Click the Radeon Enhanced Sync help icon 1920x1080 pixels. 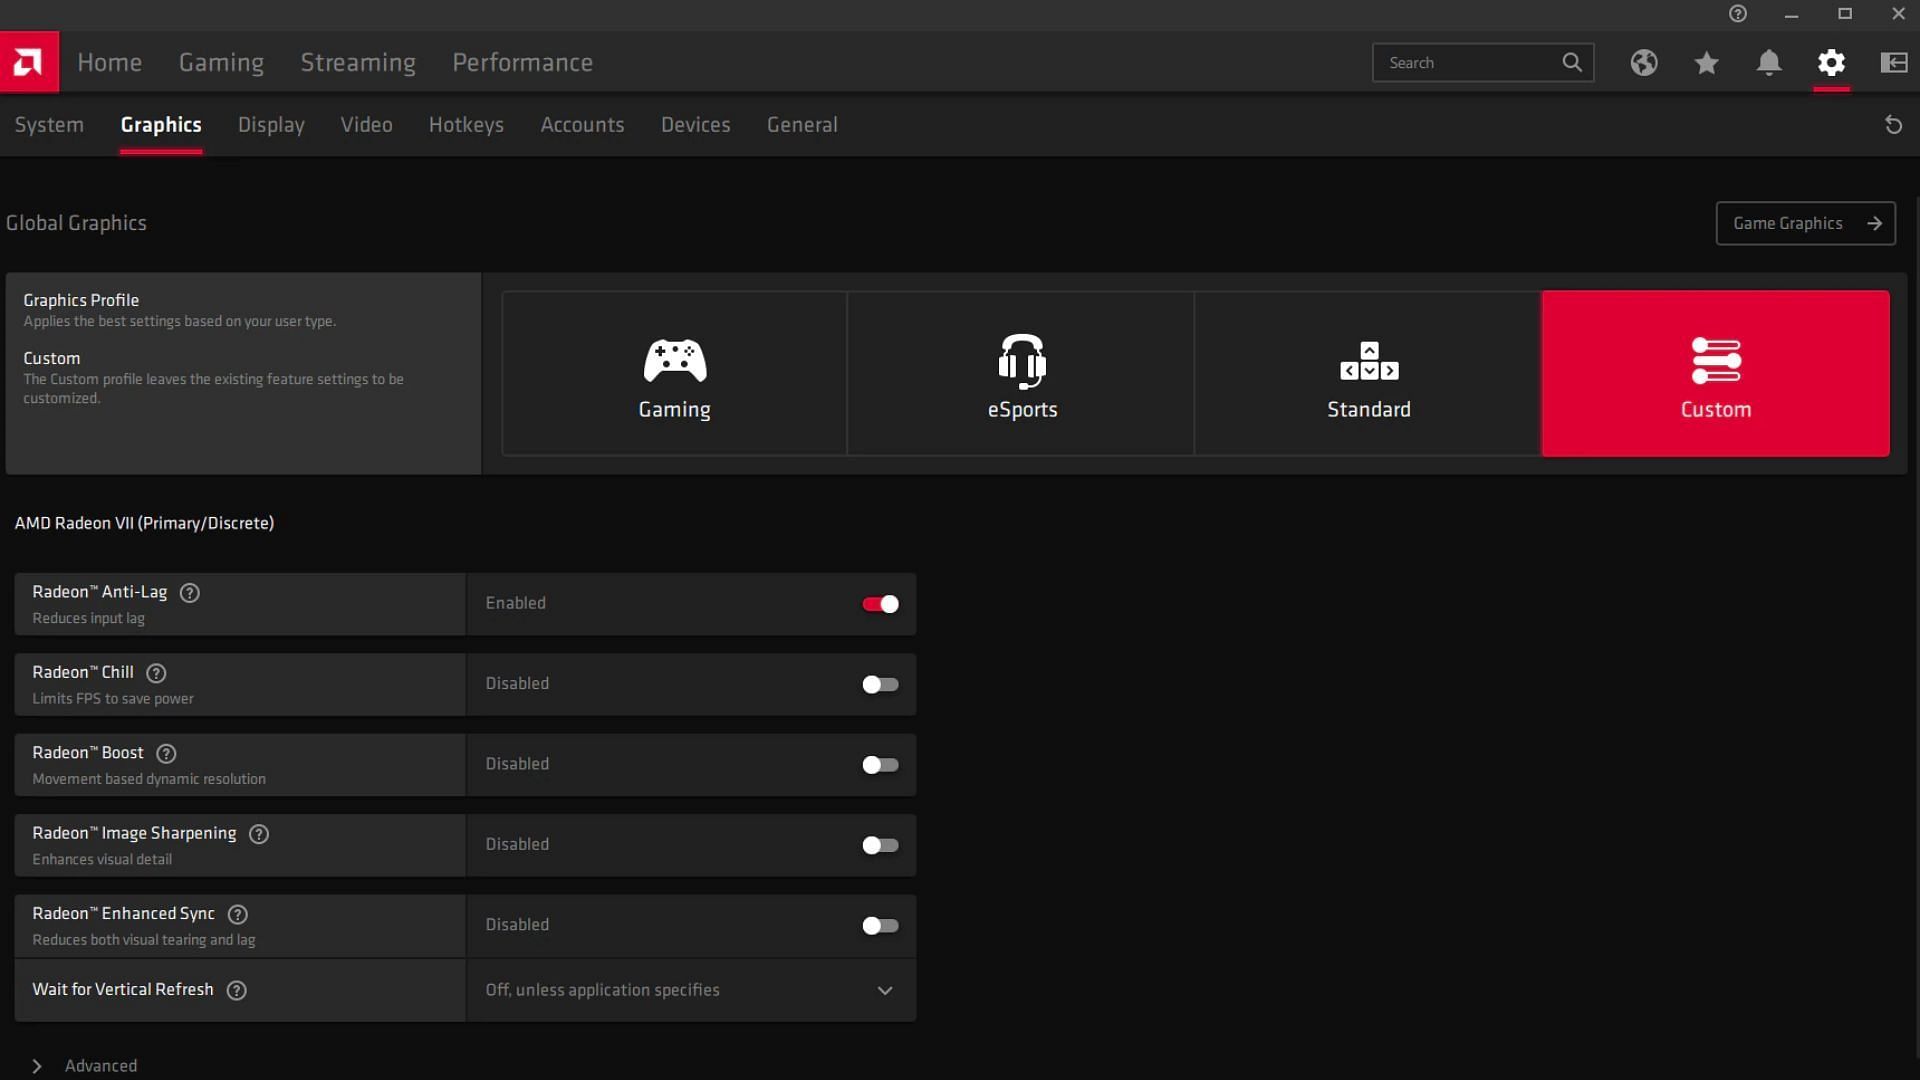point(237,914)
